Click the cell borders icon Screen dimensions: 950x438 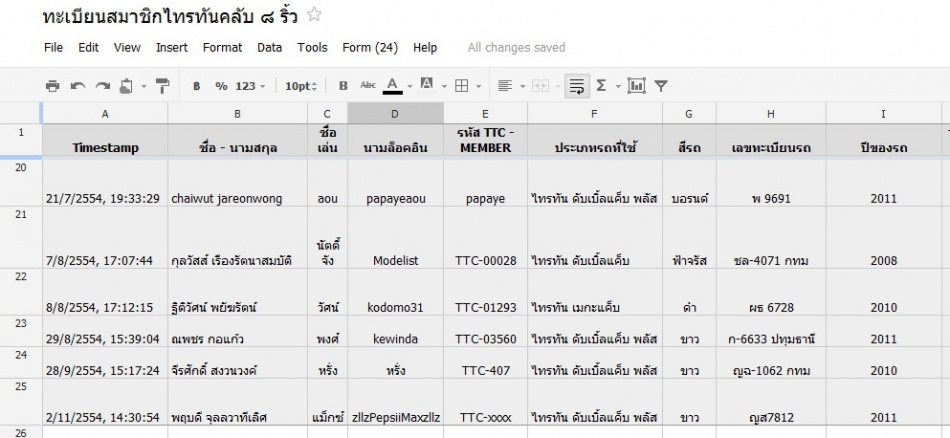[x=462, y=86]
